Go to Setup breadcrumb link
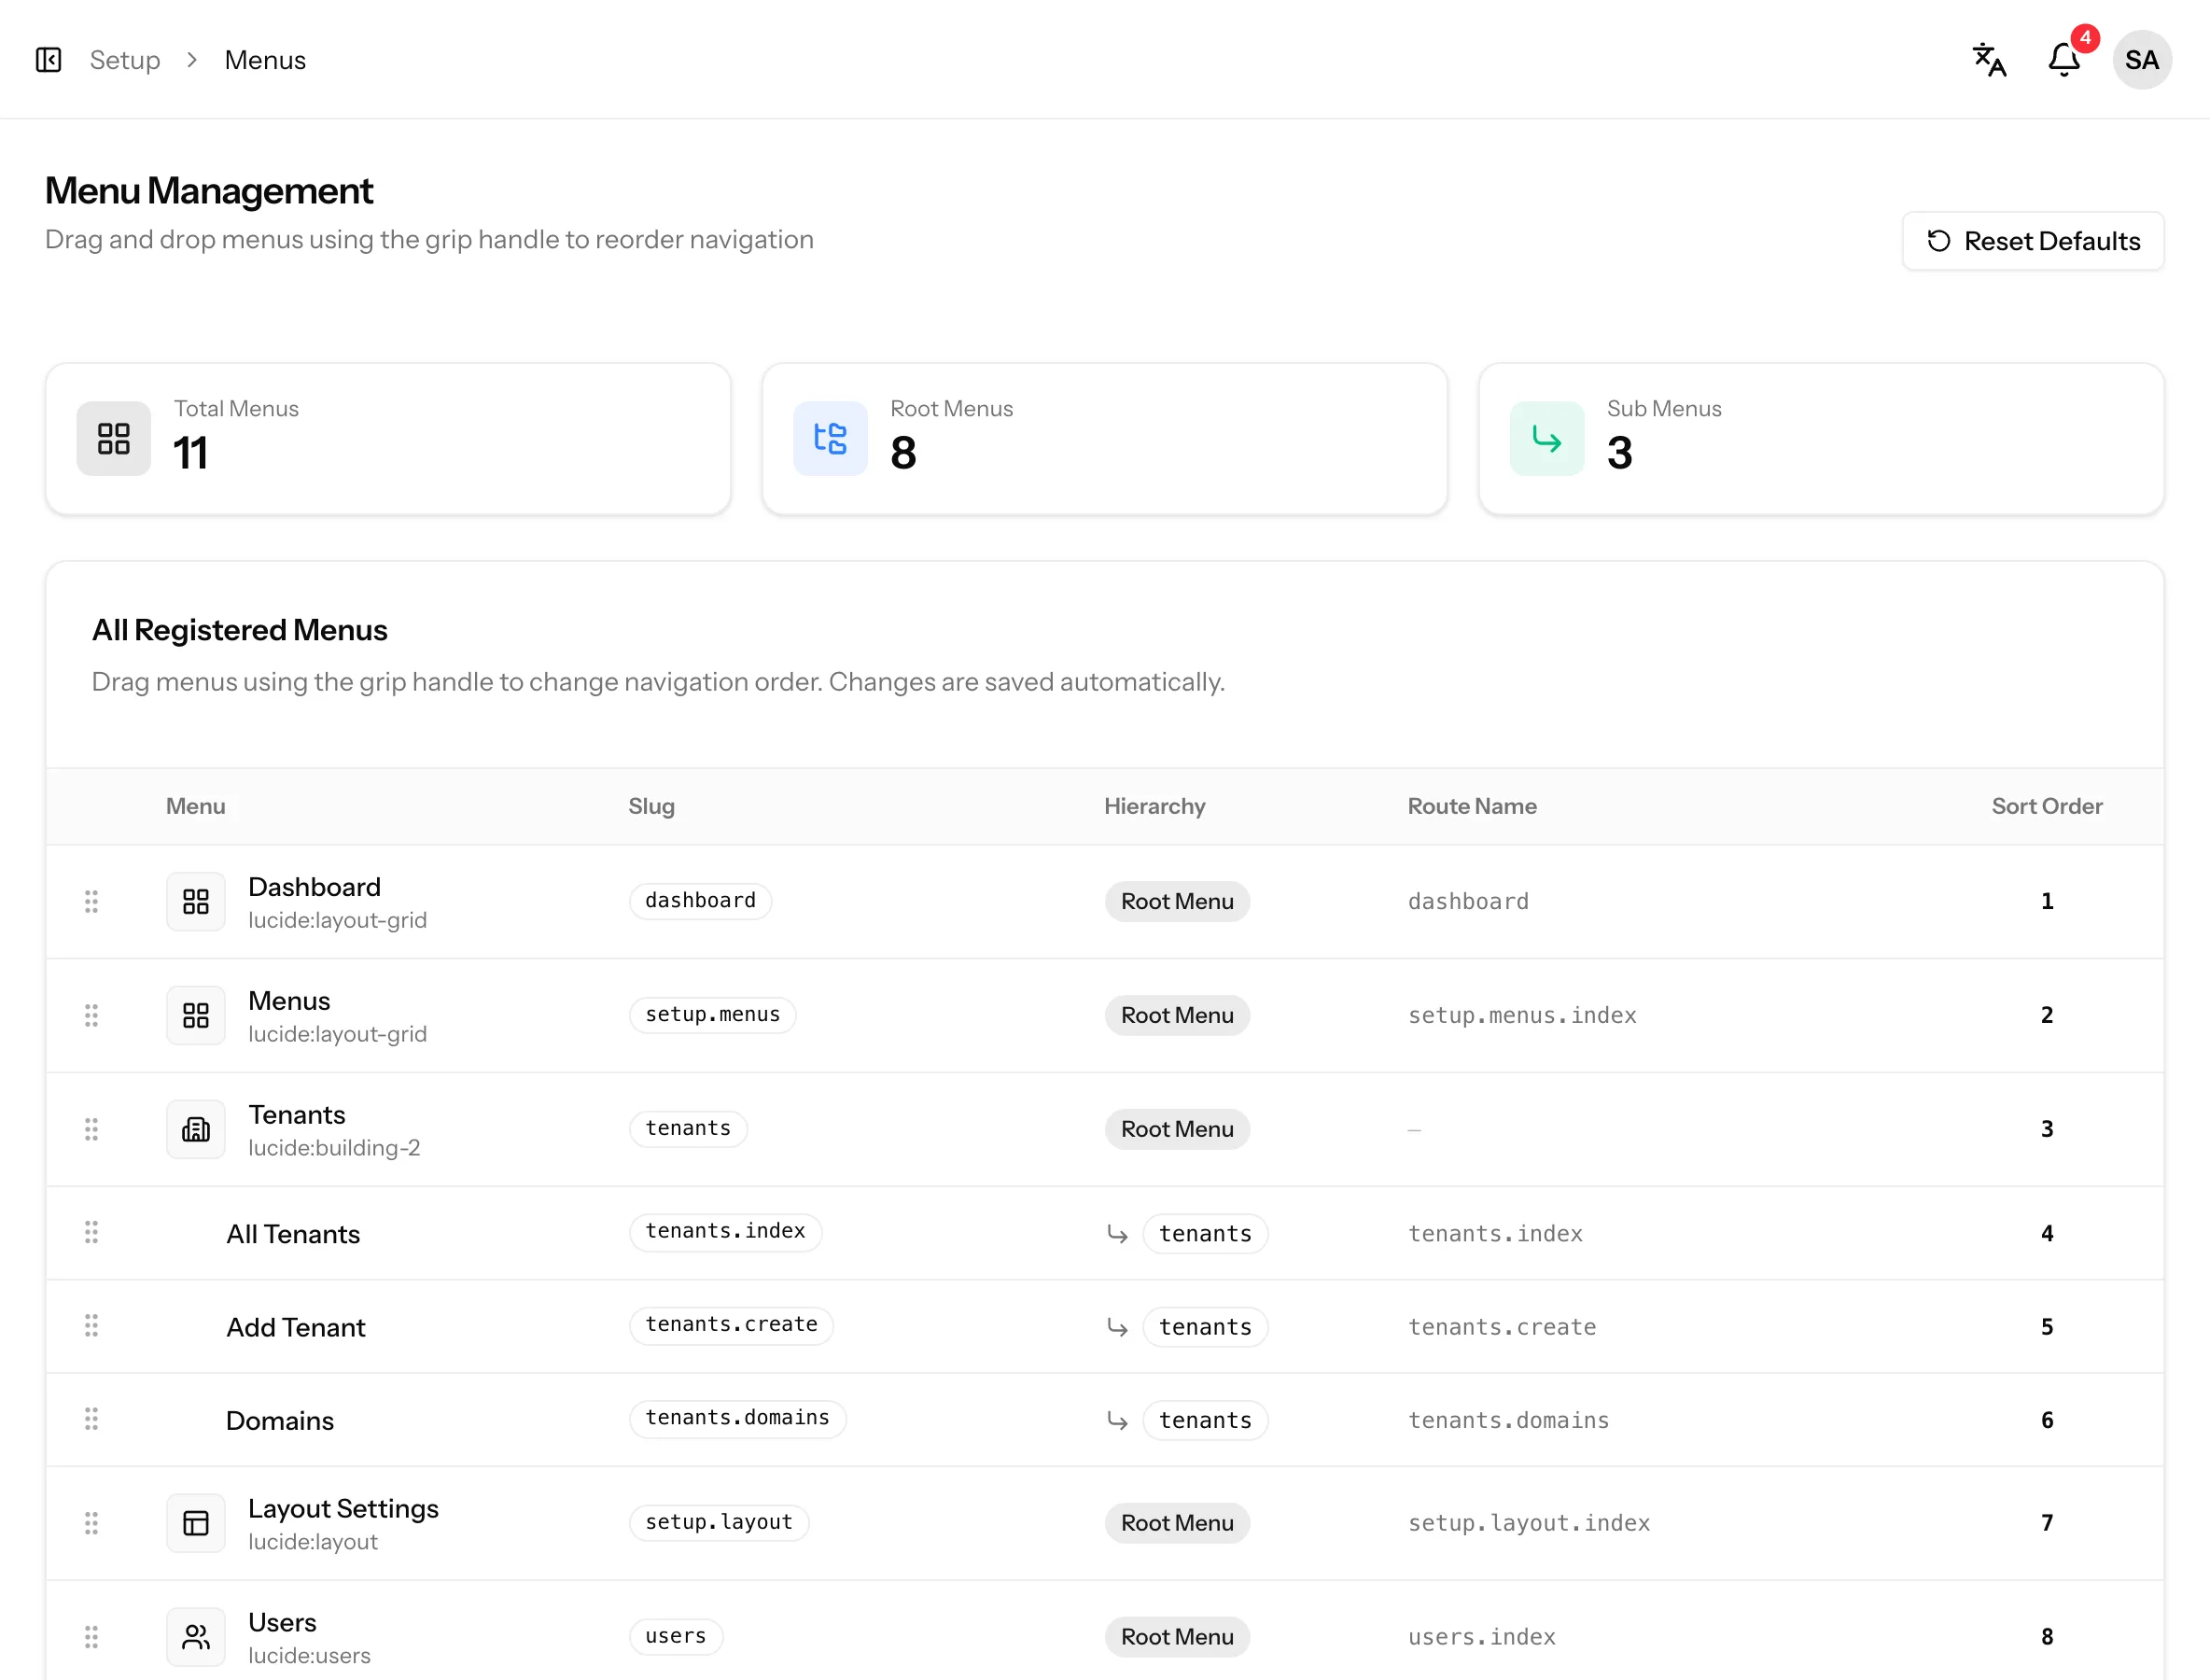This screenshot has height=1680, width=2210. pos(125,60)
